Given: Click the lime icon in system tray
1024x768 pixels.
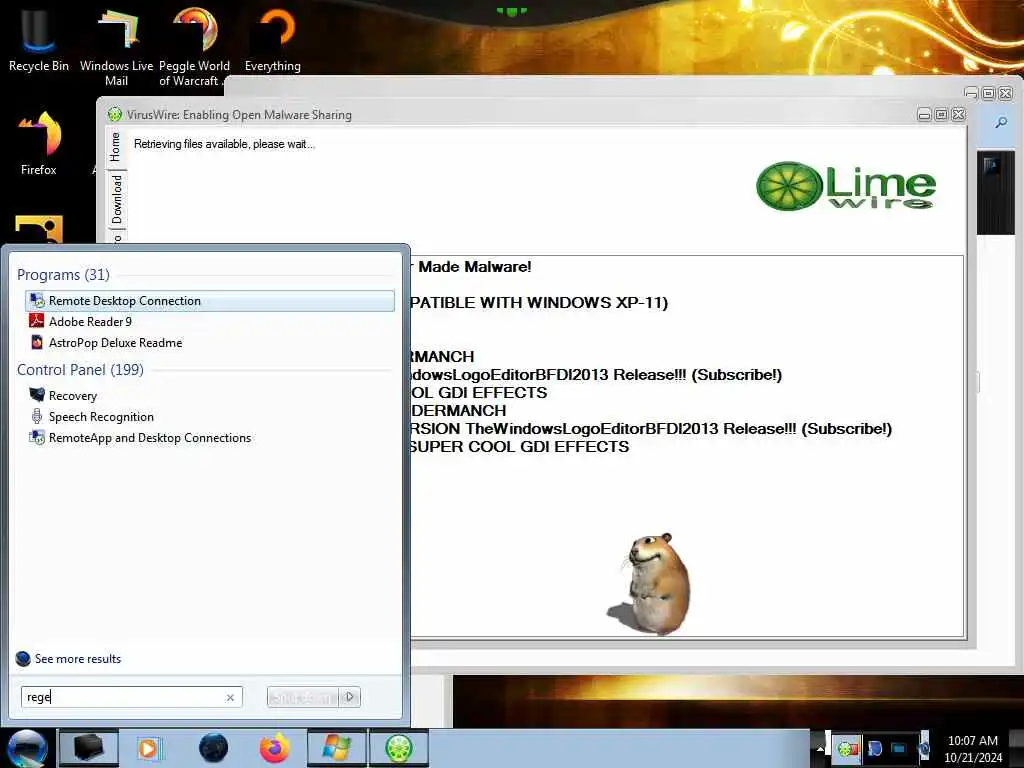Looking at the screenshot, I should click(x=847, y=748).
